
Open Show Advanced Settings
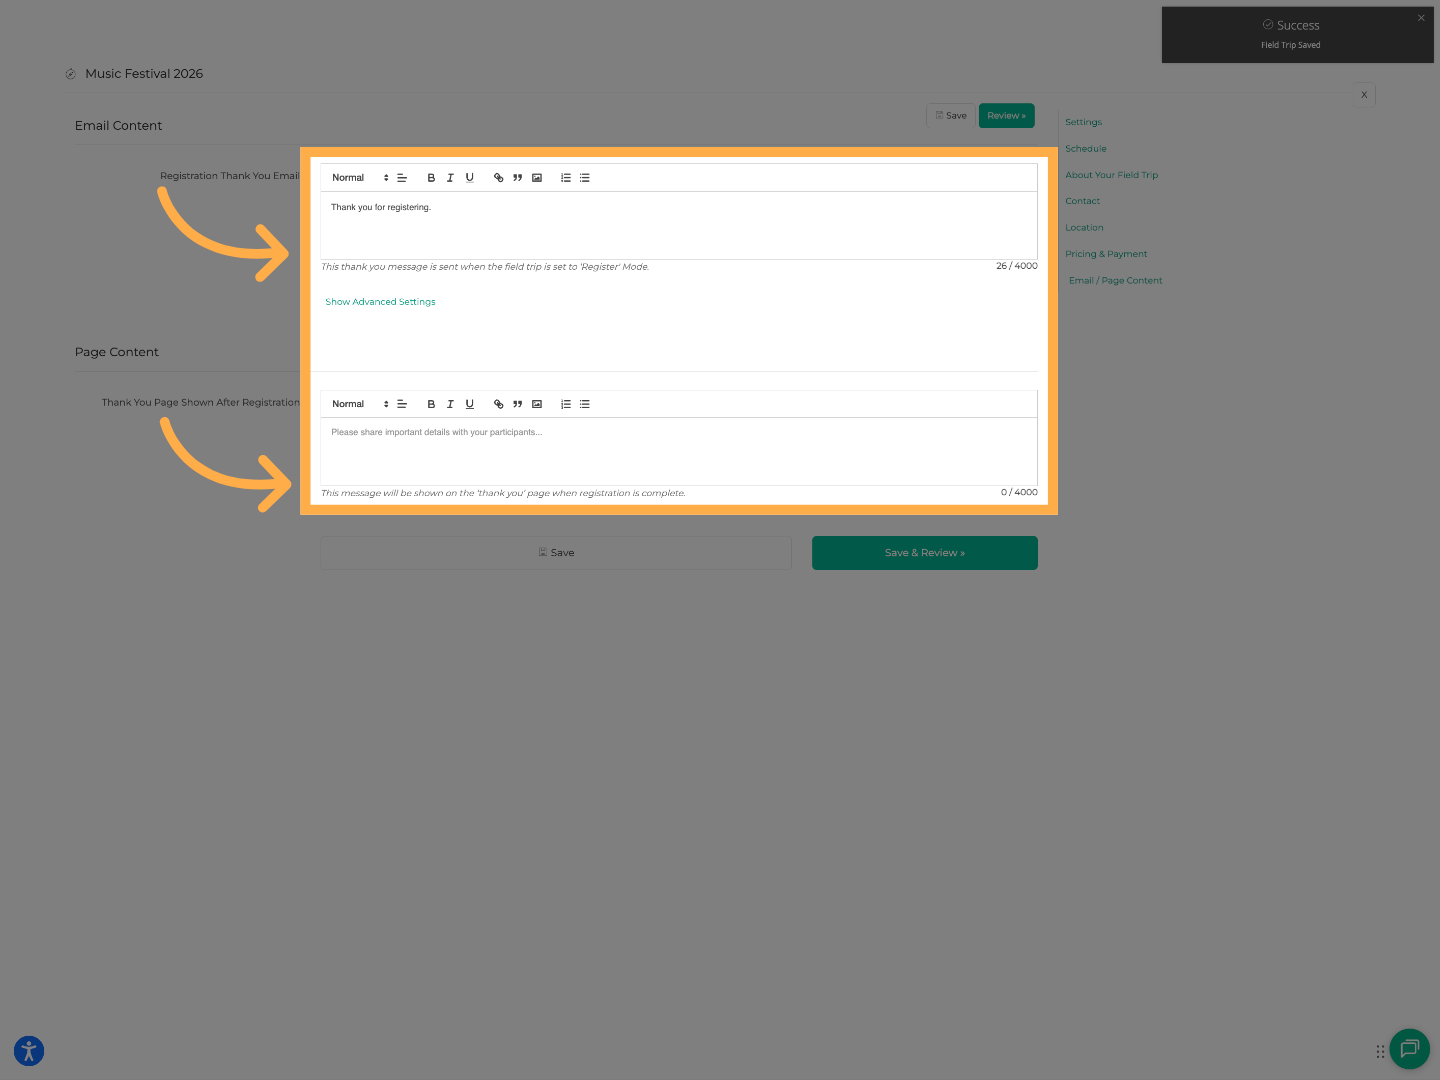point(380,301)
